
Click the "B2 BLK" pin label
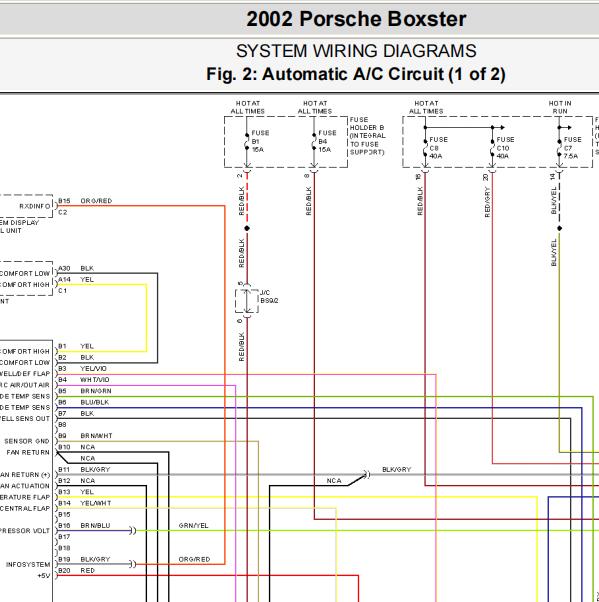(x=76, y=357)
